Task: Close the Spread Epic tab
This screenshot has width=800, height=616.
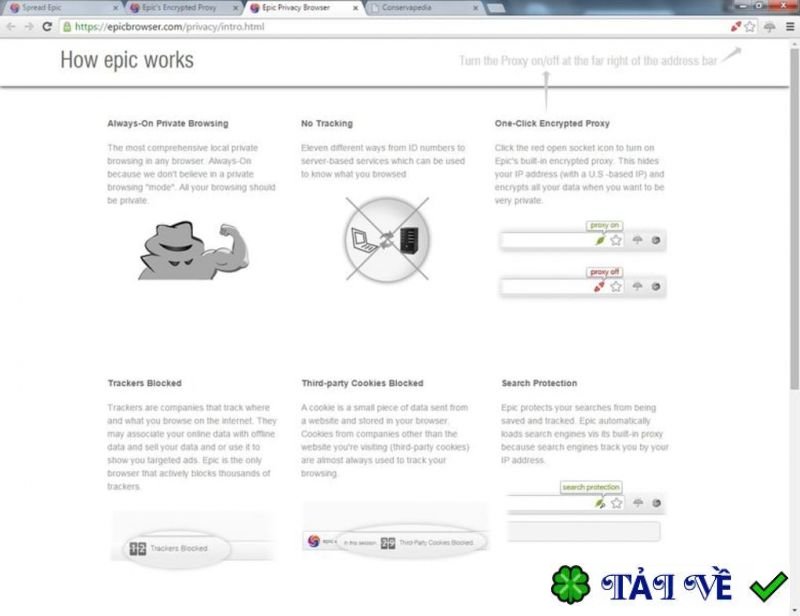Action: pos(115,8)
